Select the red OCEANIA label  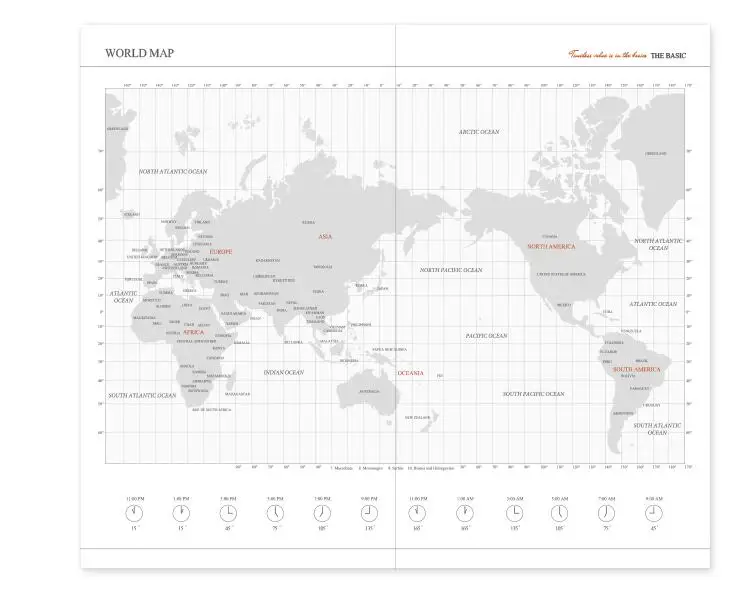410,373
